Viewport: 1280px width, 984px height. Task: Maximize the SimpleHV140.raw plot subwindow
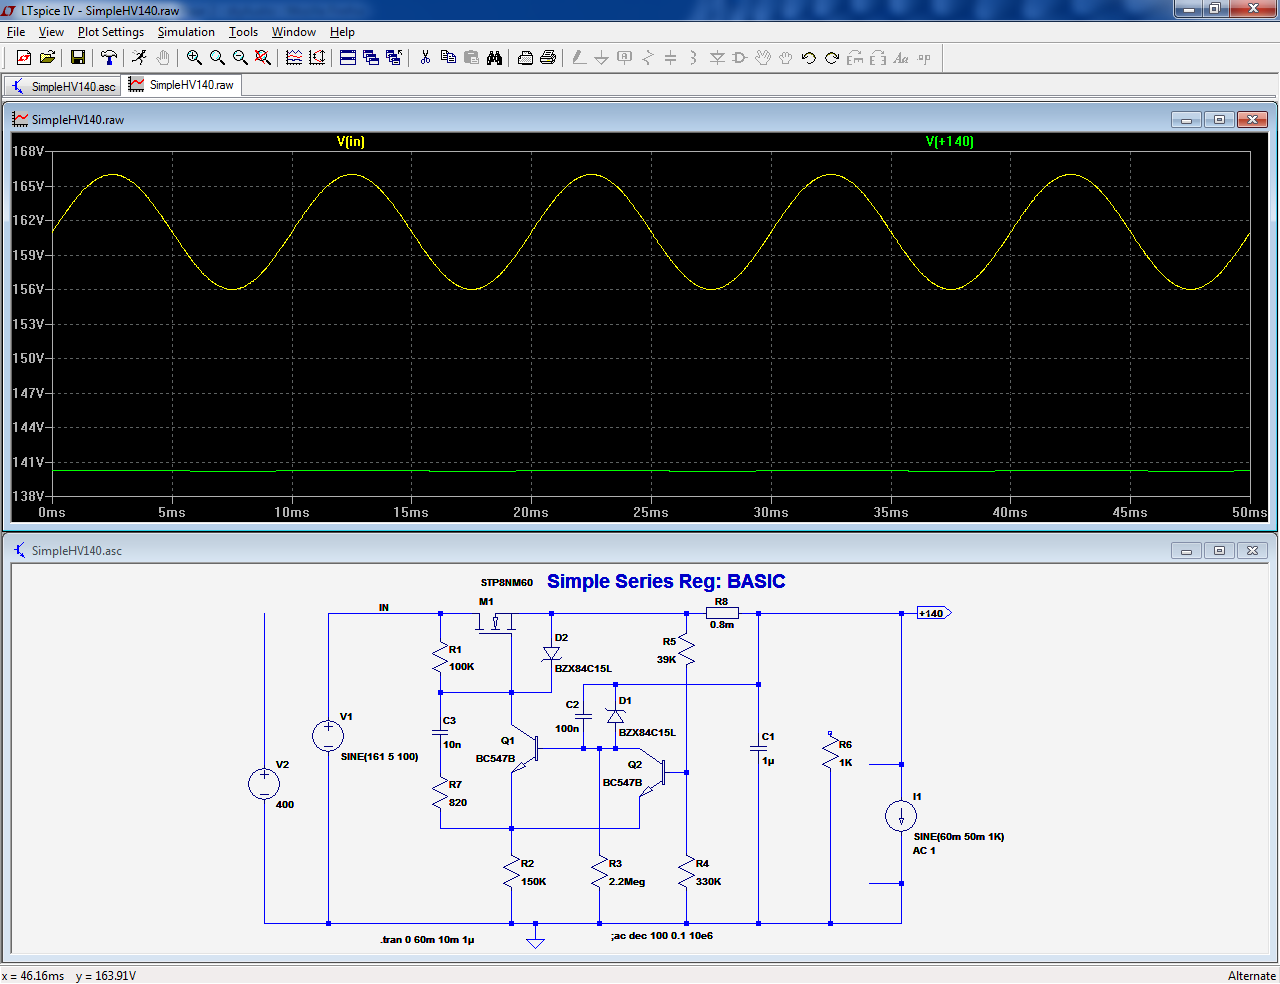[1219, 120]
